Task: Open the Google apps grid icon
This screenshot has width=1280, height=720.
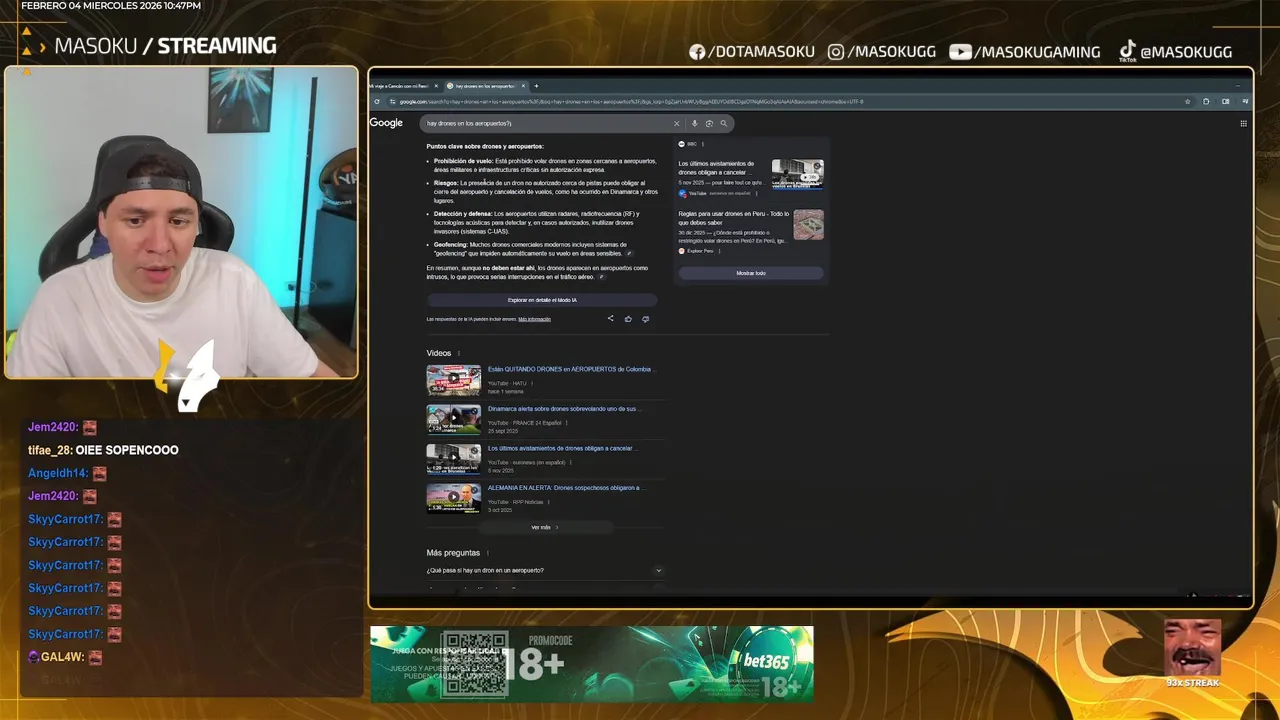Action: pos(1243,123)
